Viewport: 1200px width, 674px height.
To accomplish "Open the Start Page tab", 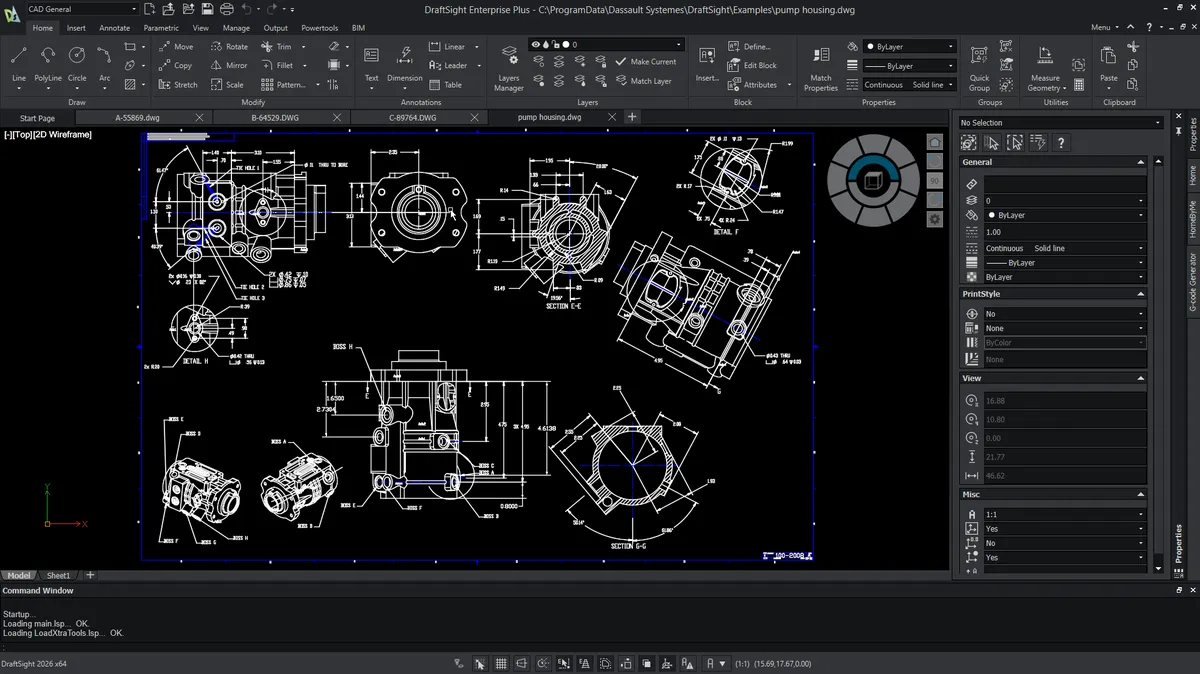I will (37, 118).
